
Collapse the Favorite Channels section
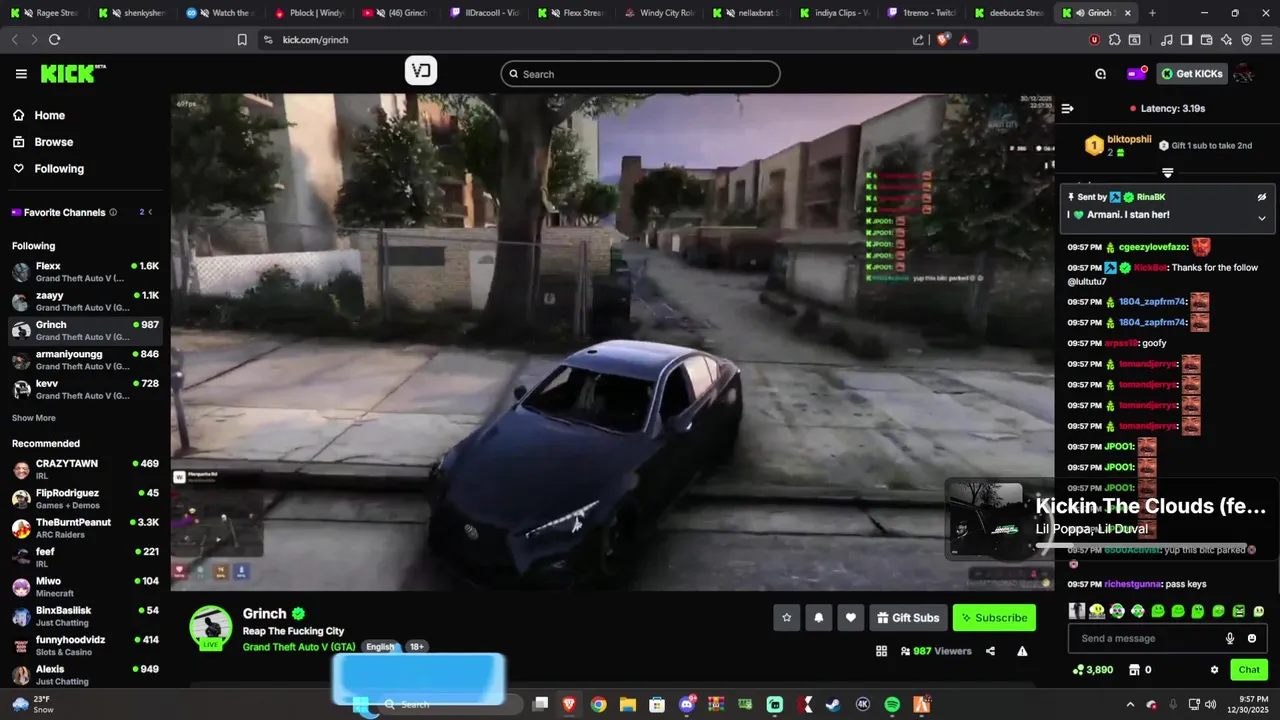click(150, 212)
